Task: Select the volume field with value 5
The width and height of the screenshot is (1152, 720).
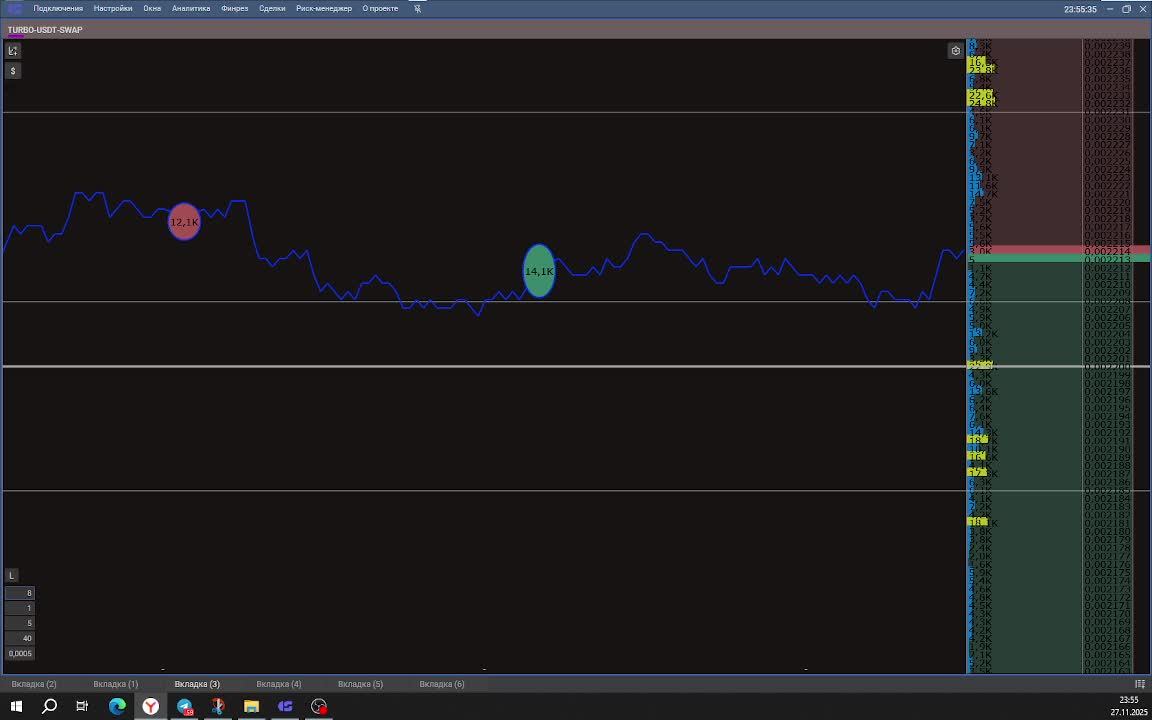Action: click(20, 623)
